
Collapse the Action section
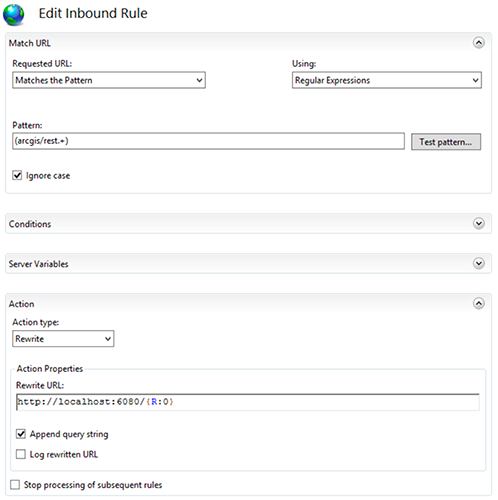(x=479, y=303)
